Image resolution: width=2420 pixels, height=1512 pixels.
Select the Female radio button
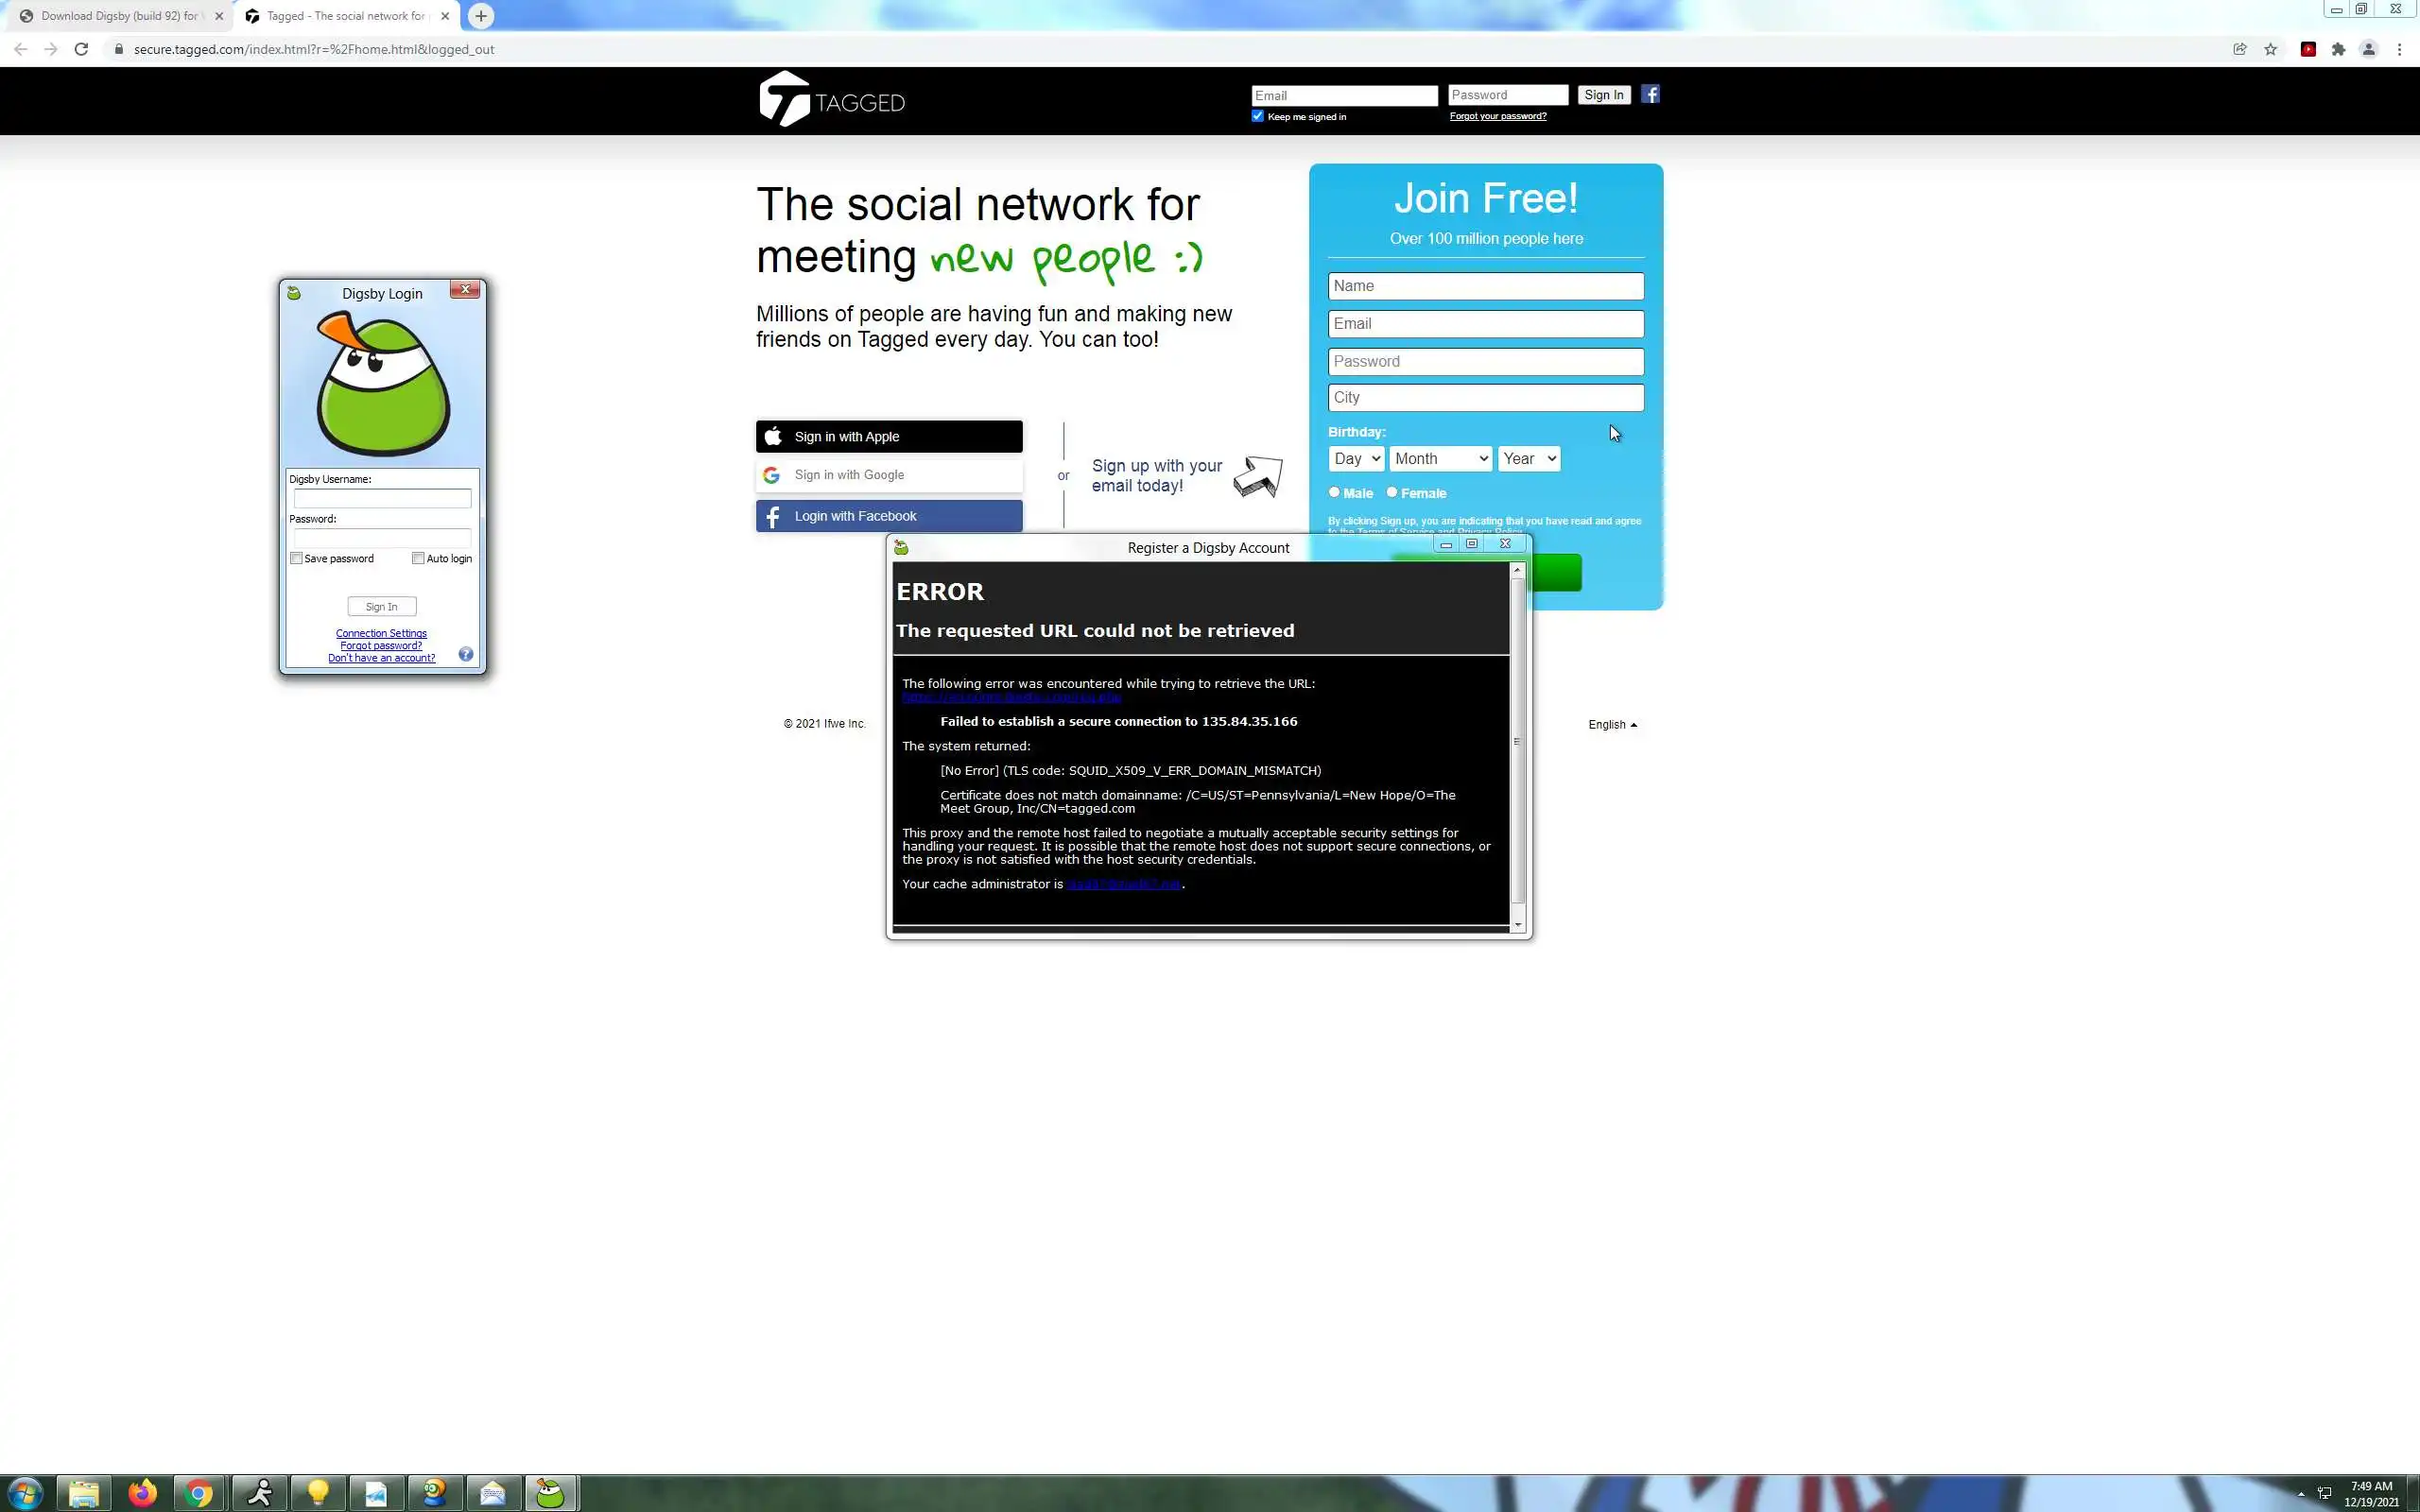click(1391, 492)
